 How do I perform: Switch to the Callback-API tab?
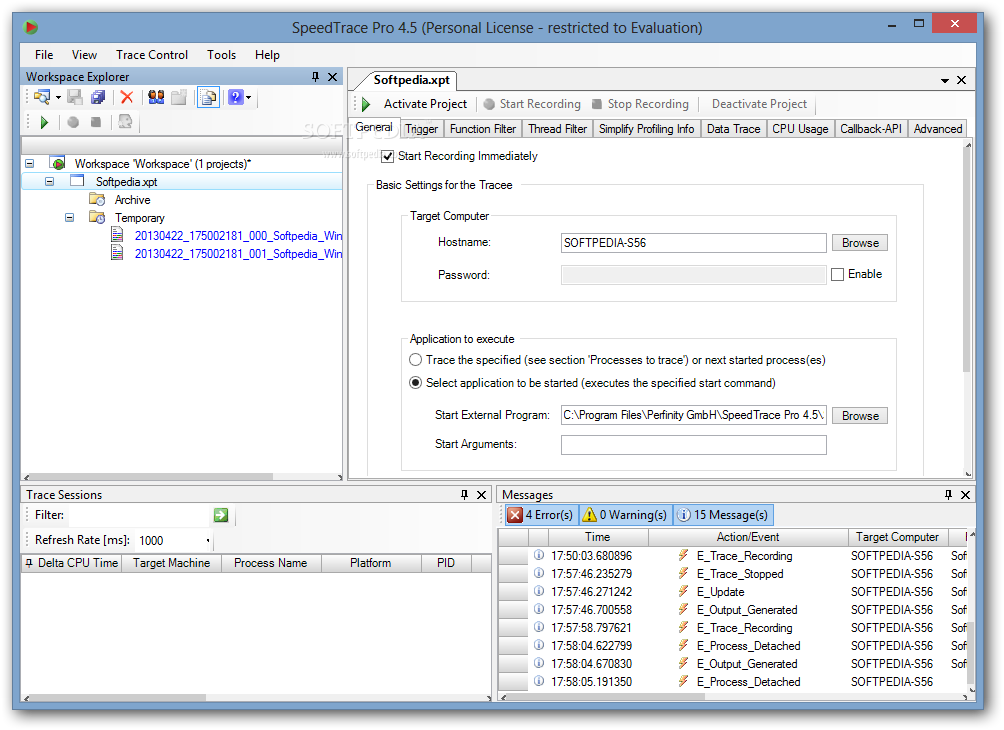pos(871,129)
